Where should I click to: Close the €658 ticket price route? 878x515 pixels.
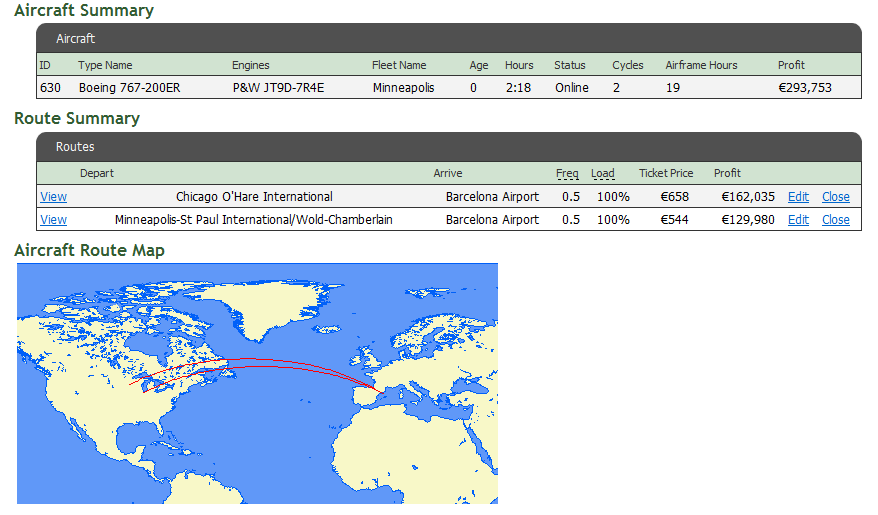coord(835,197)
